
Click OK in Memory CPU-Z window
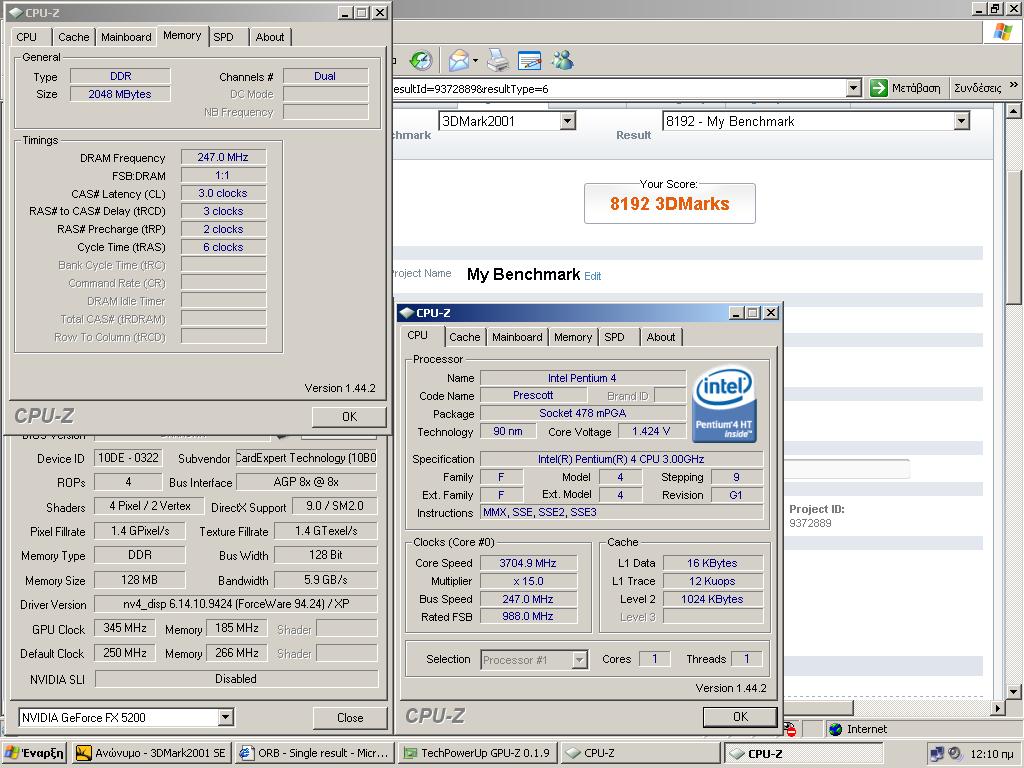[x=349, y=417]
